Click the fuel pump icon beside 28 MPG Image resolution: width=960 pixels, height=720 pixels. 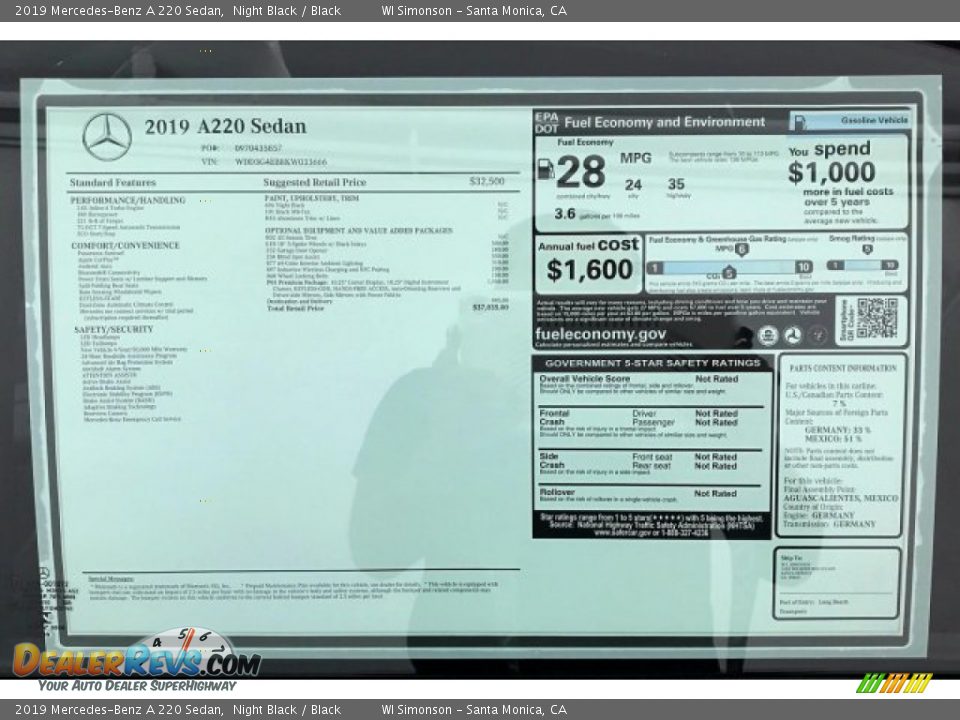tap(546, 169)
